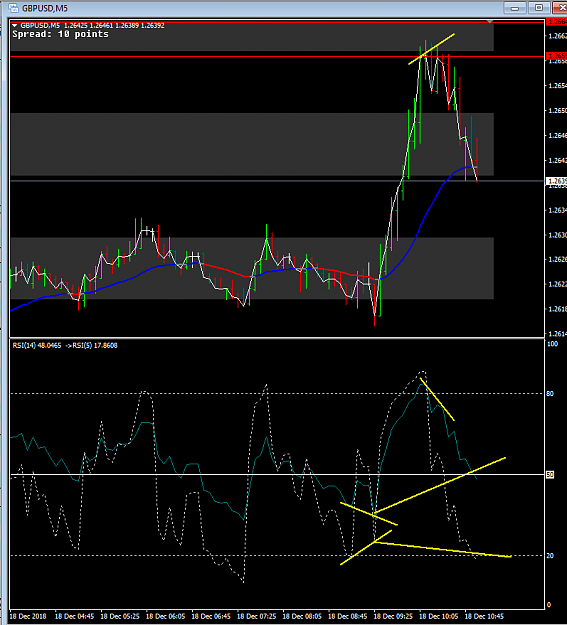Click the chart window icon in title bar
This screenshot has width=567, height=625.
point(14,8)
